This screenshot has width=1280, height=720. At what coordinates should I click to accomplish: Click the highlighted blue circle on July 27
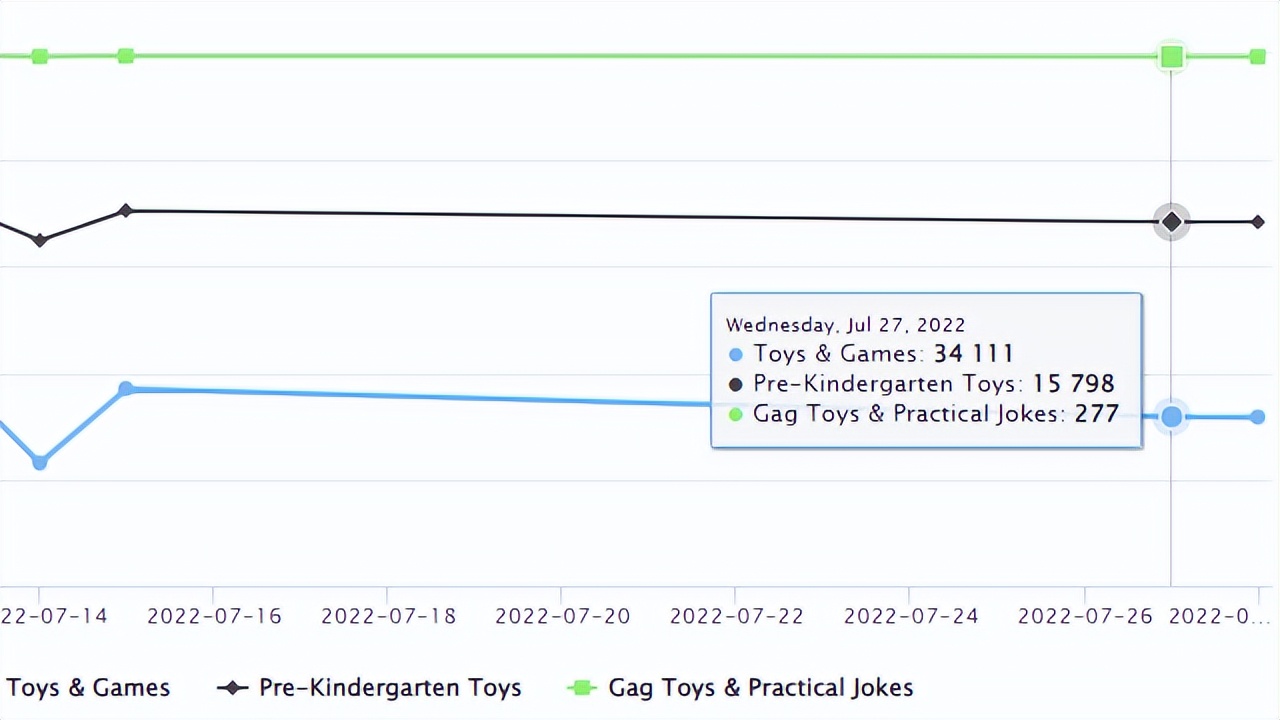pos(1171,417)
